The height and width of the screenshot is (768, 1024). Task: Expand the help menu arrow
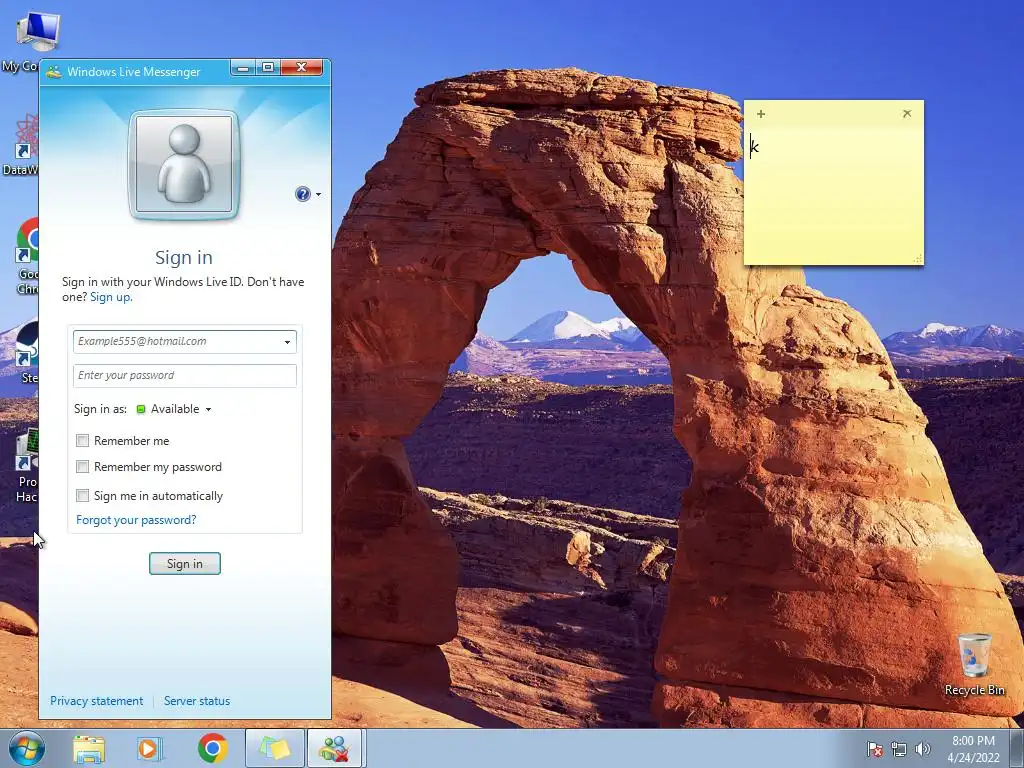(x=319, y=195)
